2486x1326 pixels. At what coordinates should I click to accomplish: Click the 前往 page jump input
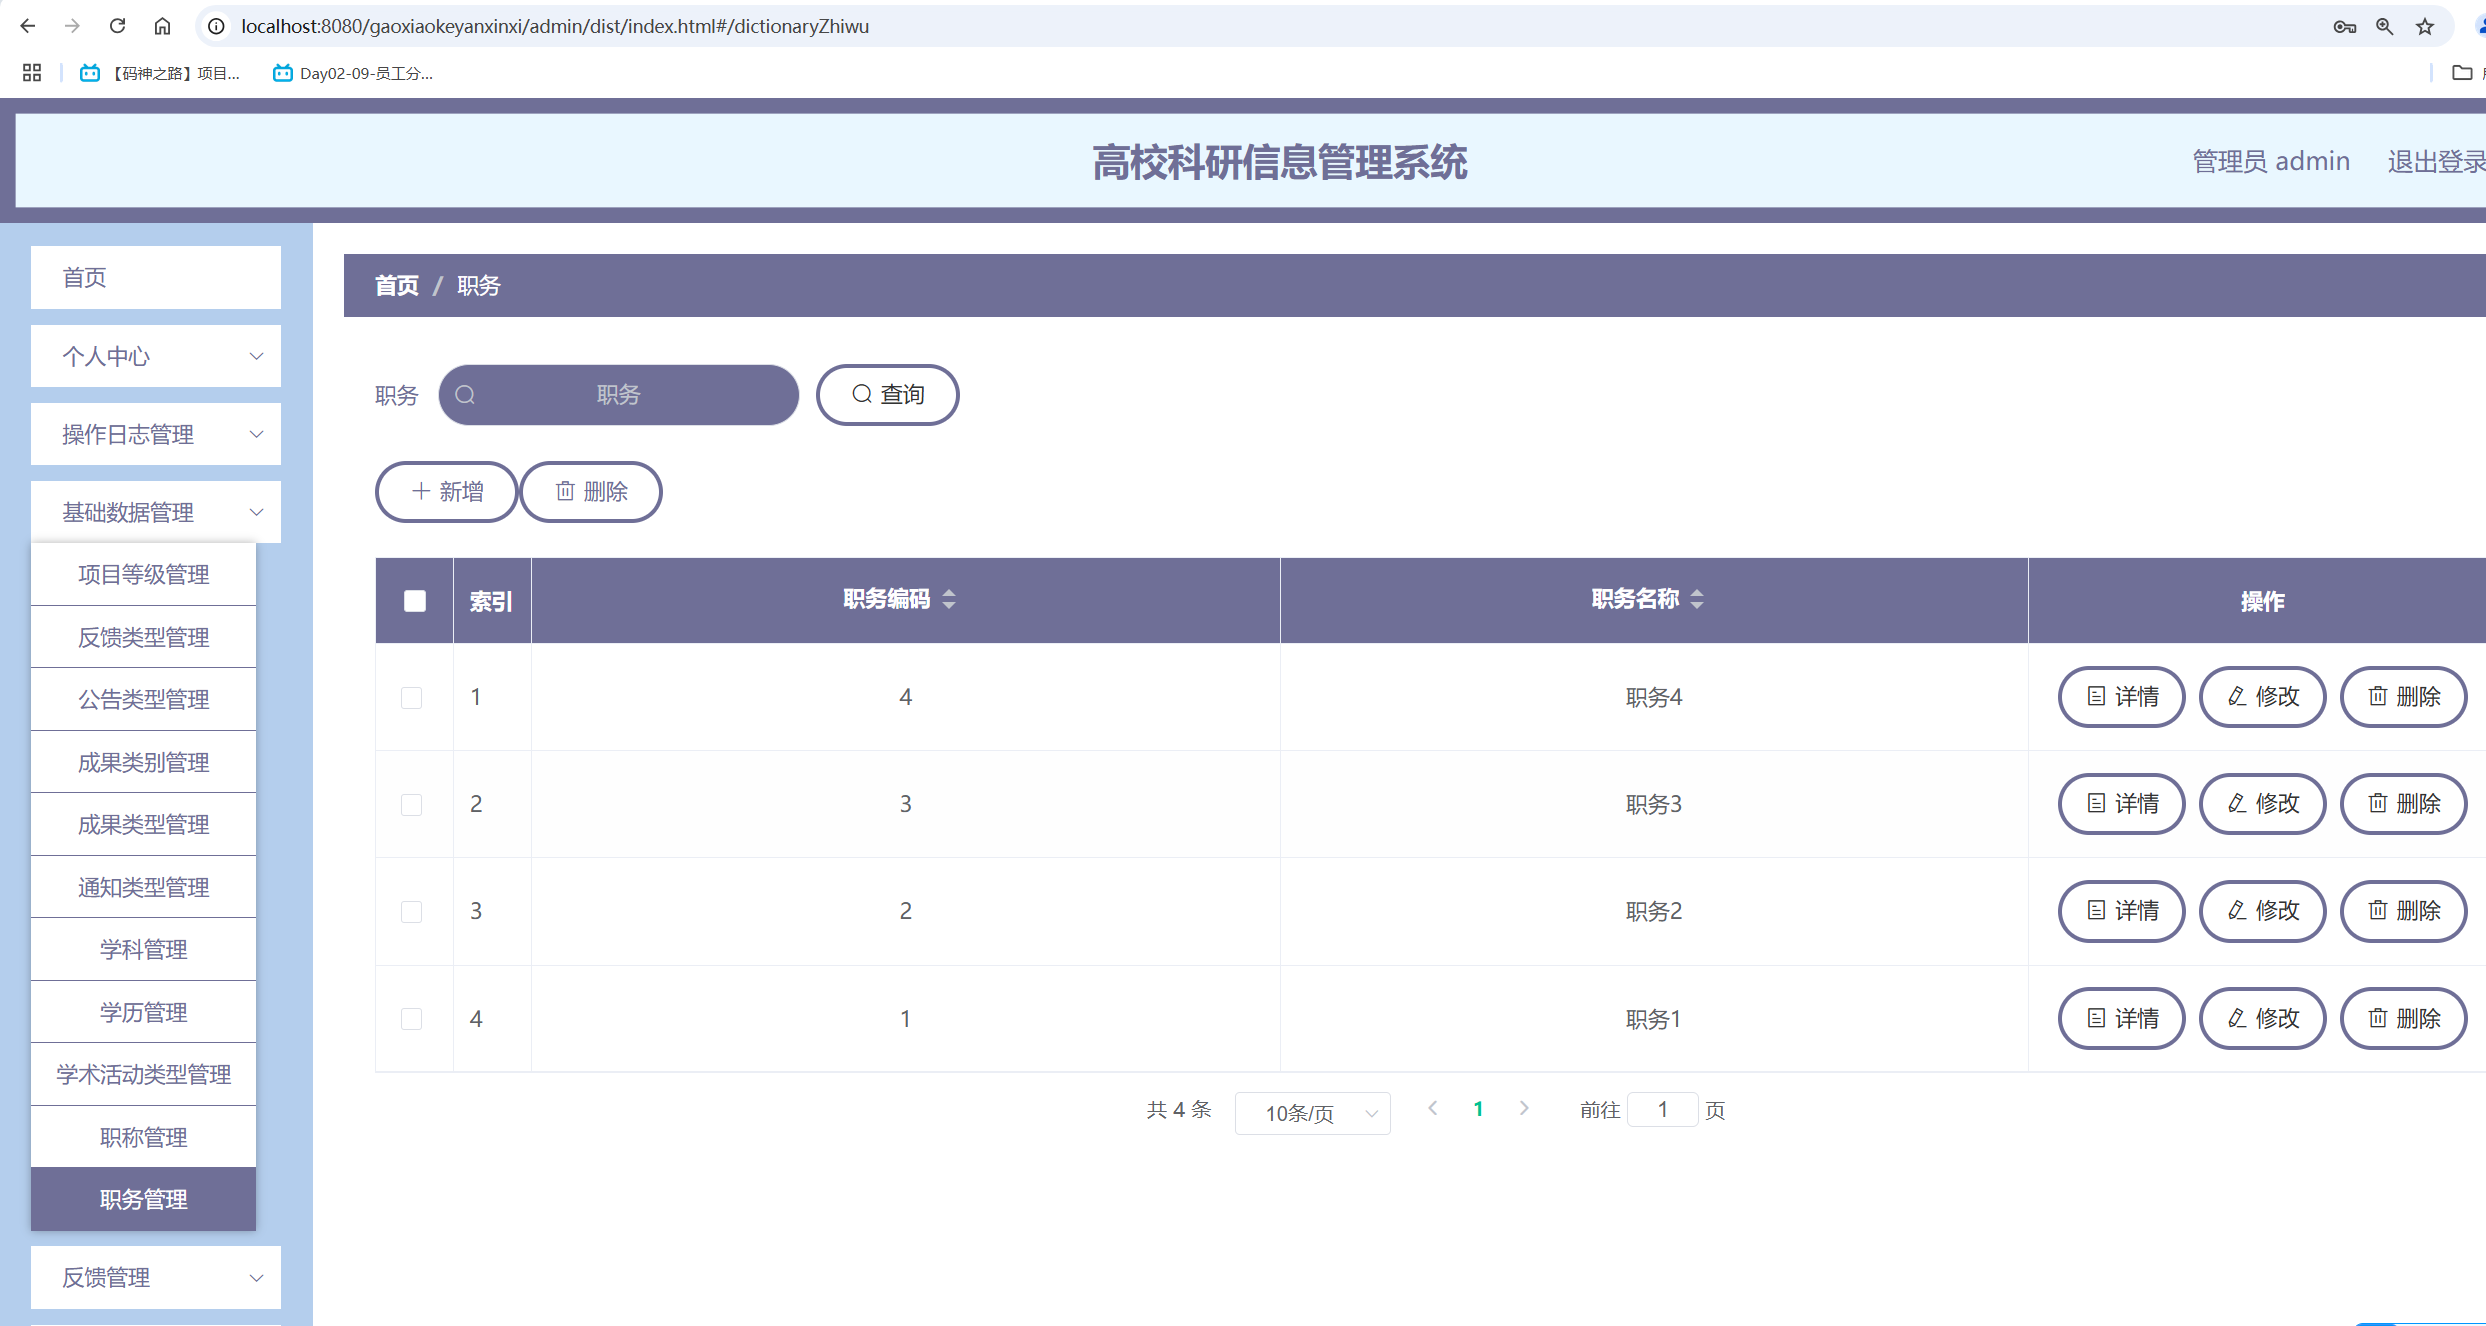pyautogui.click(x=1663, y=1109)
